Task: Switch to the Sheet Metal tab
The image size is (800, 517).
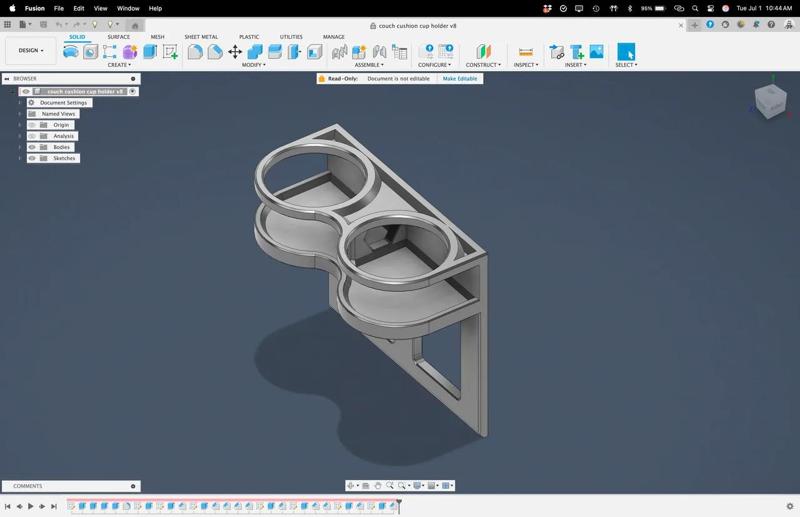Action: tap(201, 37)
